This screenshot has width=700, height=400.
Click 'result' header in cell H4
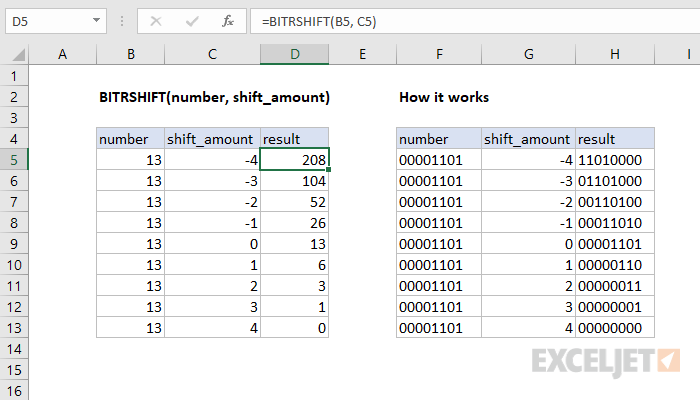[x=615, y=139]
